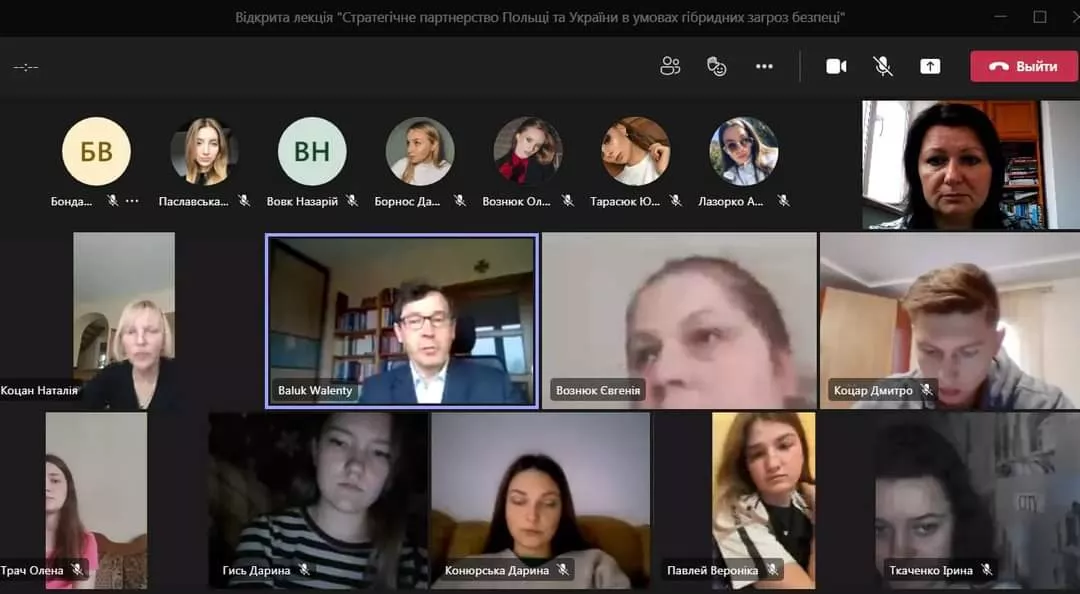Click the mic icon beside Лазорко А...
The image size is (1080, 594).
pyautogui.click(x=783, y=200)
